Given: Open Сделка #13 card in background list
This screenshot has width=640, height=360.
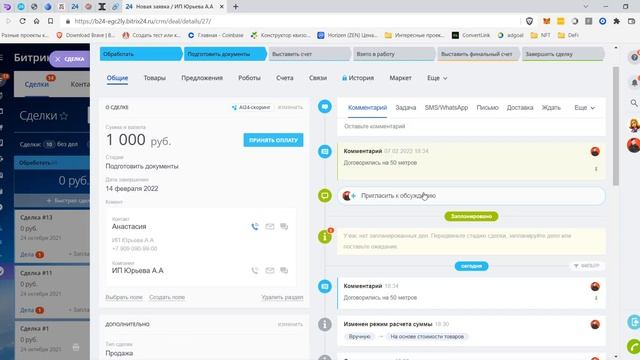Looking at the screenshot, I should pos(52,236).
